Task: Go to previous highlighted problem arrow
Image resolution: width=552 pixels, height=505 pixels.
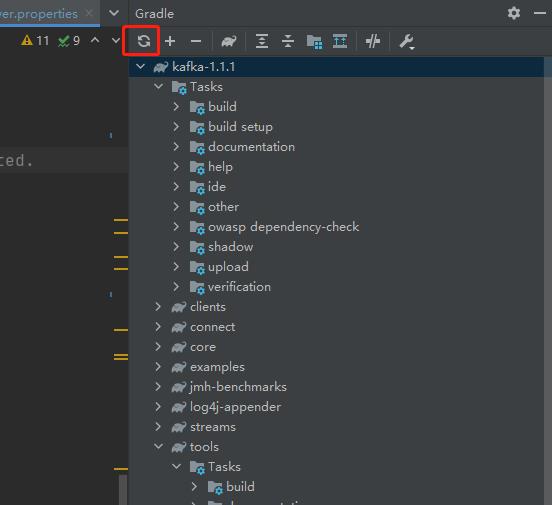Action: click(95, 40)
